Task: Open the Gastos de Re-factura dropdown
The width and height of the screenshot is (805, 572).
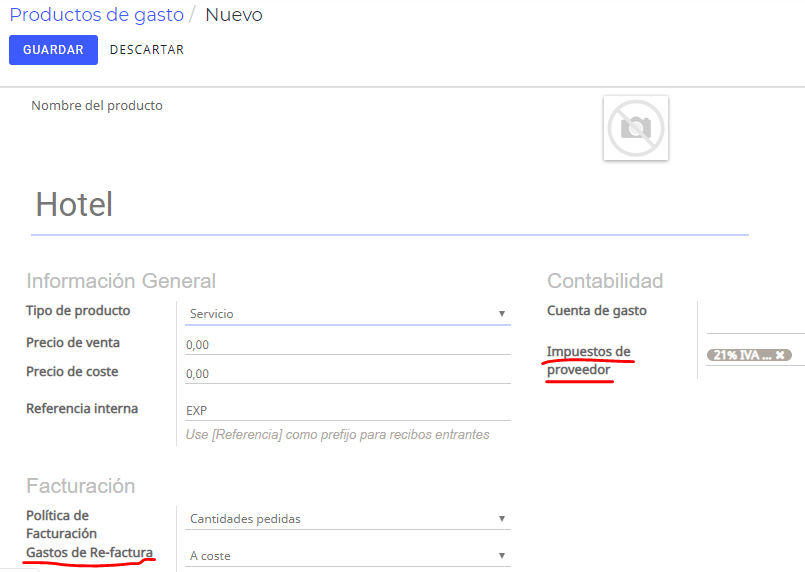Action: (x=348, y=556)
